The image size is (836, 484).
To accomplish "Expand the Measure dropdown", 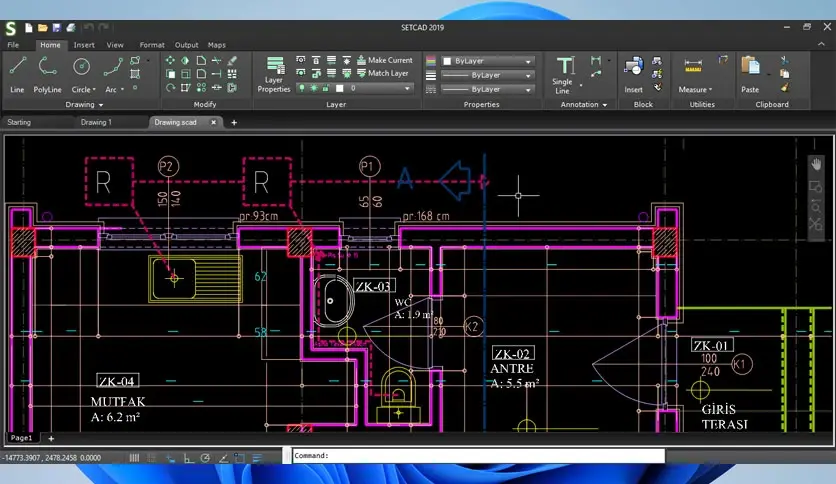I will 710,90.
